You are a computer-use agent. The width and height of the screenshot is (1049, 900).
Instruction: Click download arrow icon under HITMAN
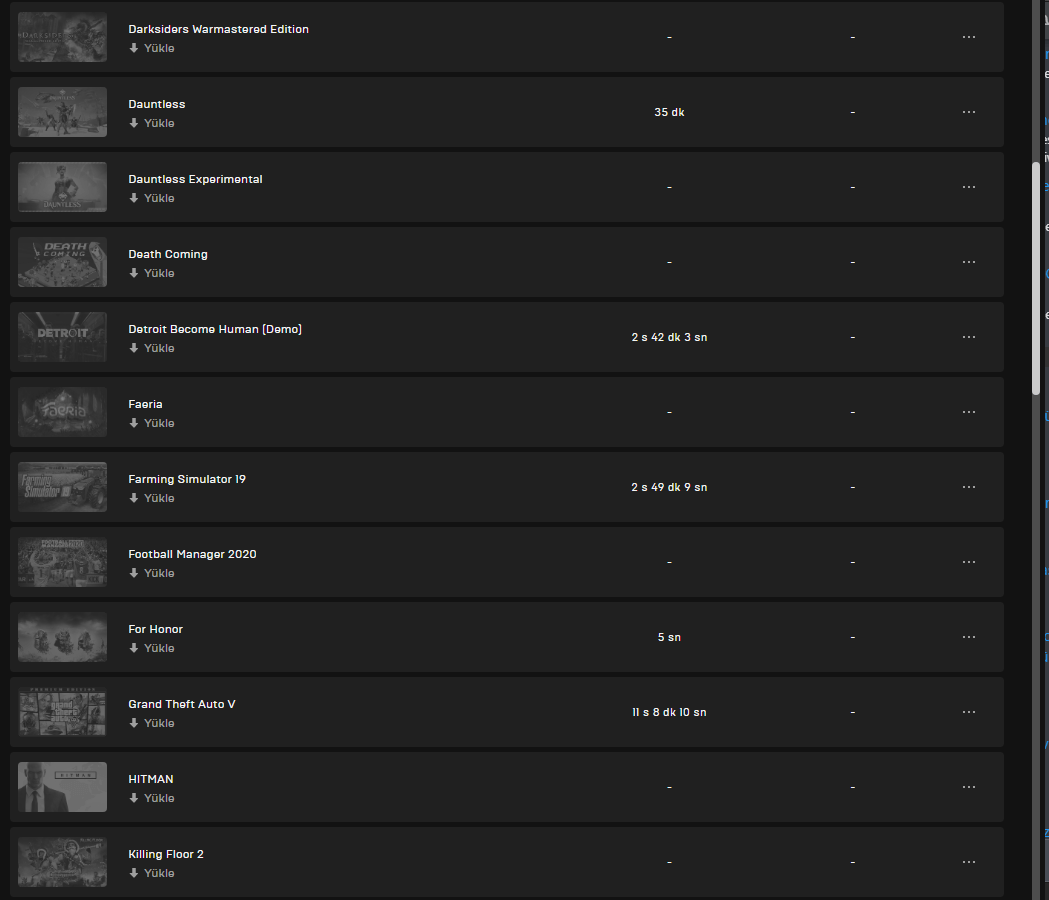[x=134, y=798]
